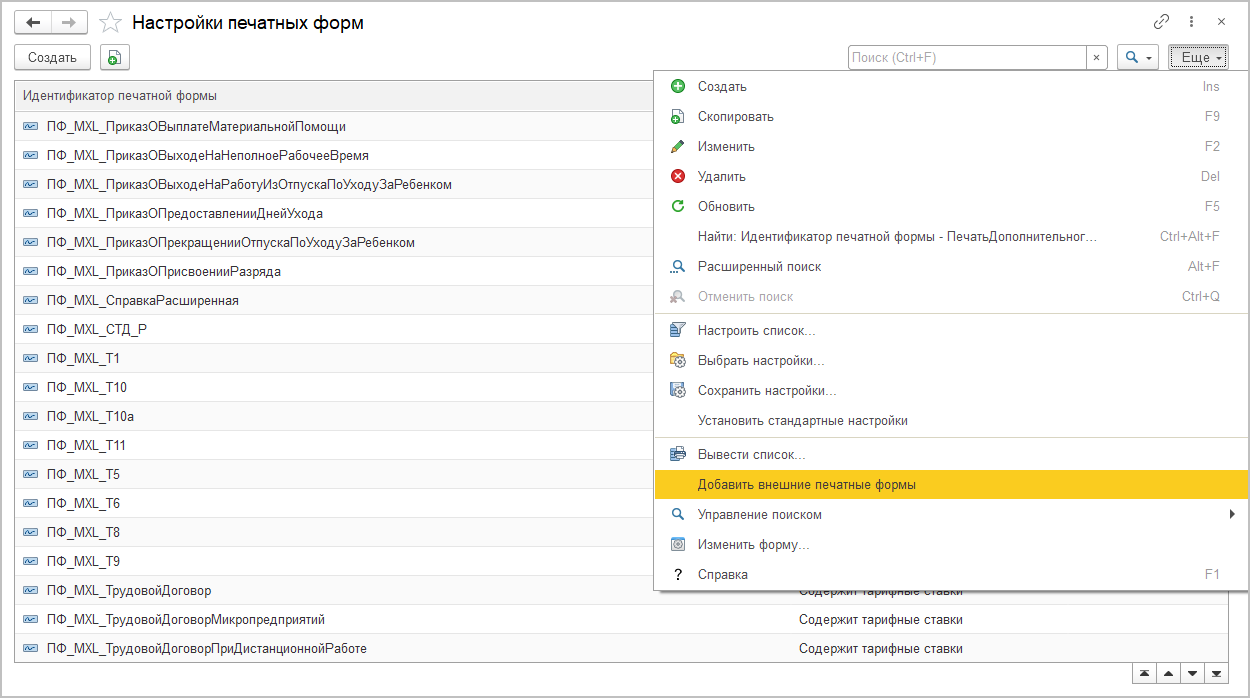Open the three-dot window menu

click(x=1191, y=22)
